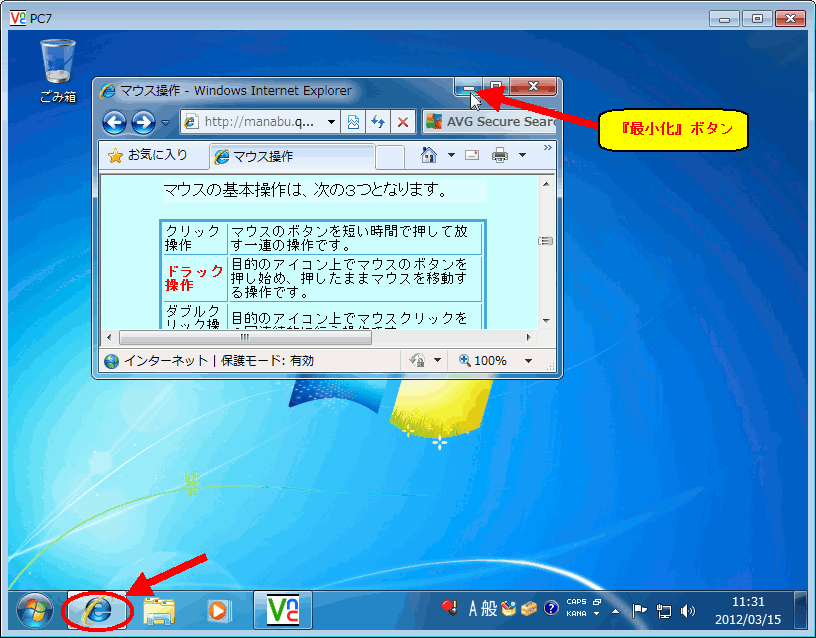This screenshot has width=816, height=638.
Task: Refresh the current webpage
Action: 380,122
